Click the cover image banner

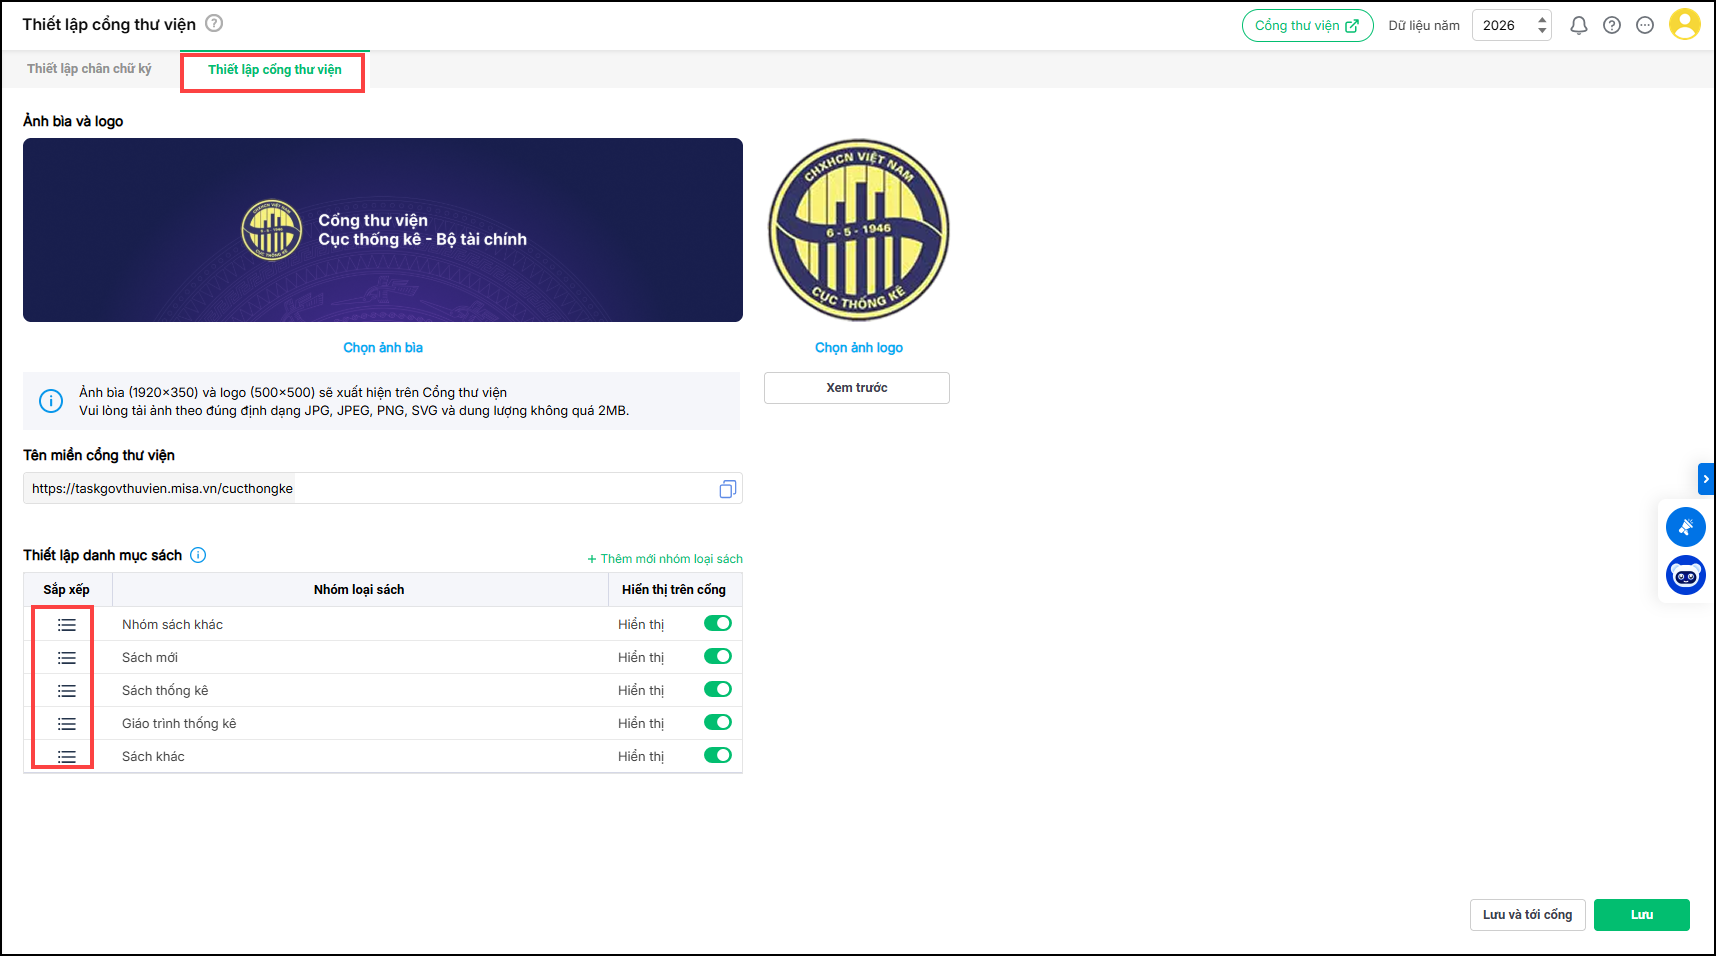click(383, 230)
